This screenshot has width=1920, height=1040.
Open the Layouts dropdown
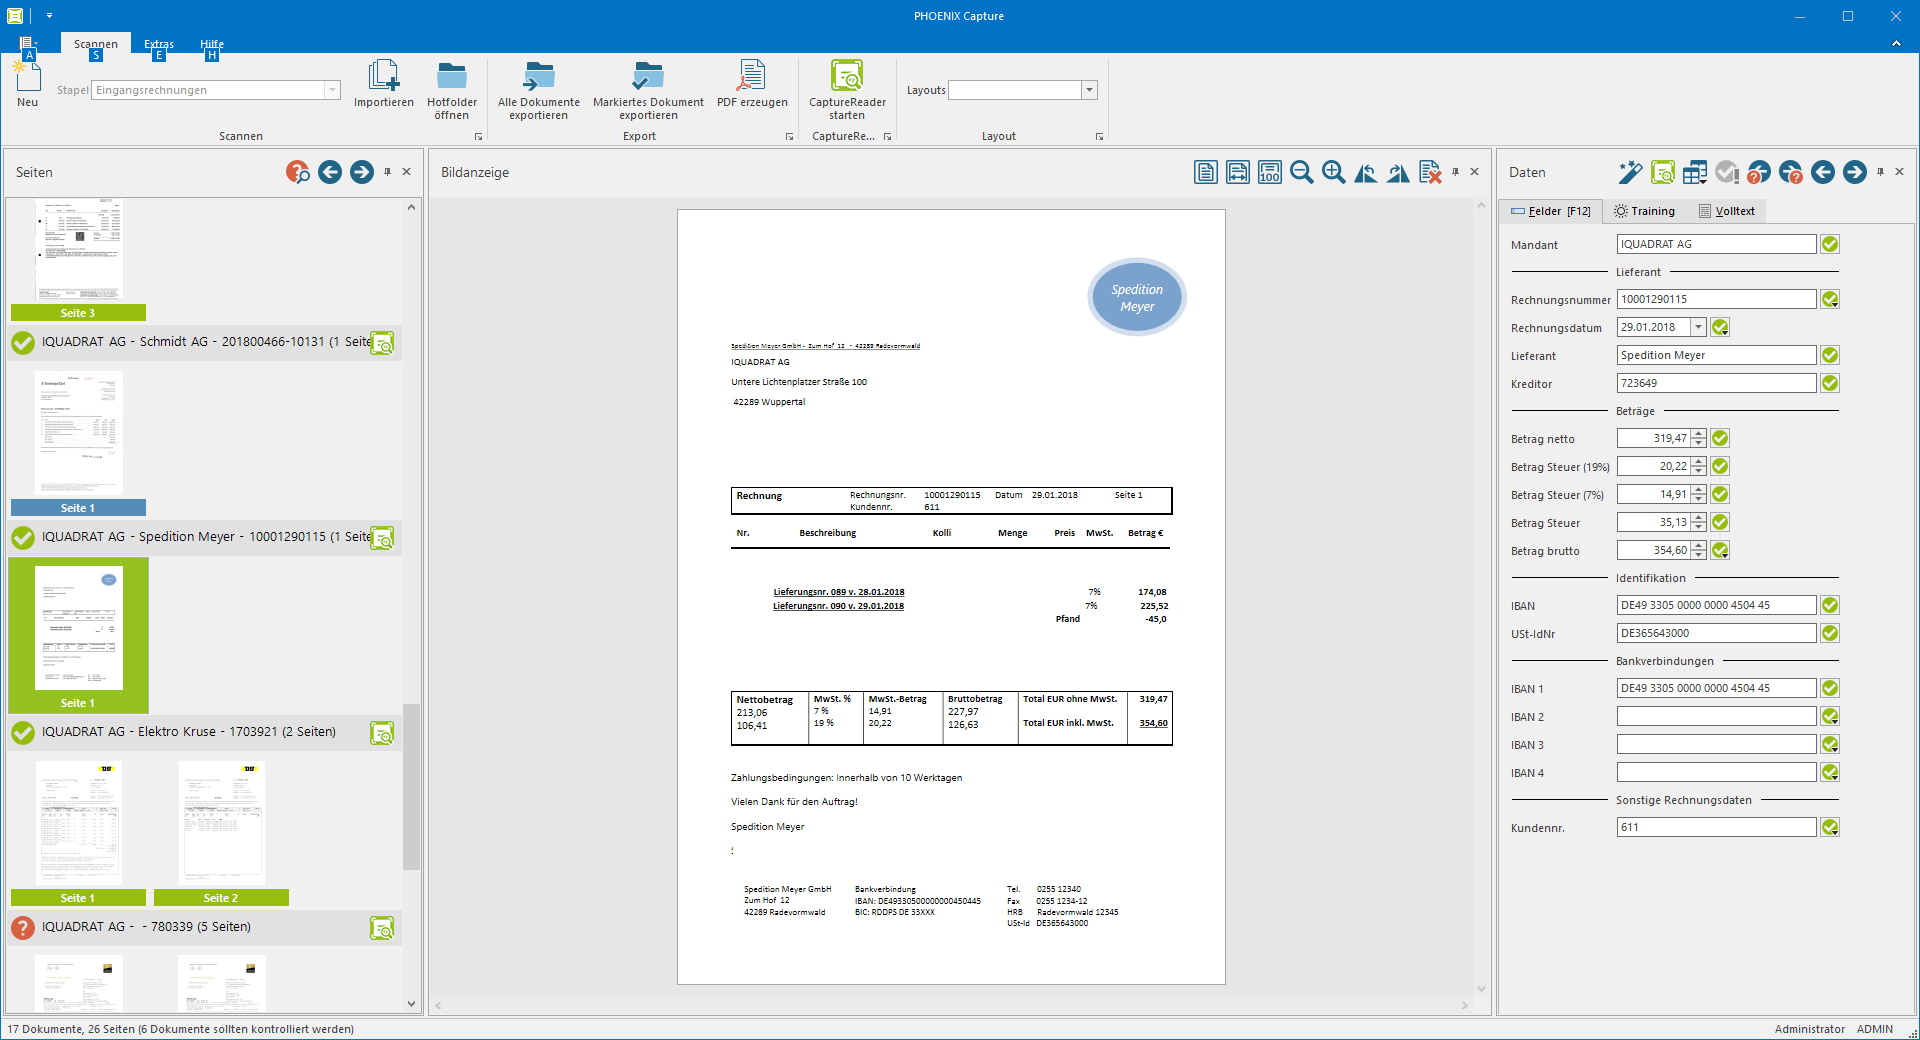point(1089,90)
